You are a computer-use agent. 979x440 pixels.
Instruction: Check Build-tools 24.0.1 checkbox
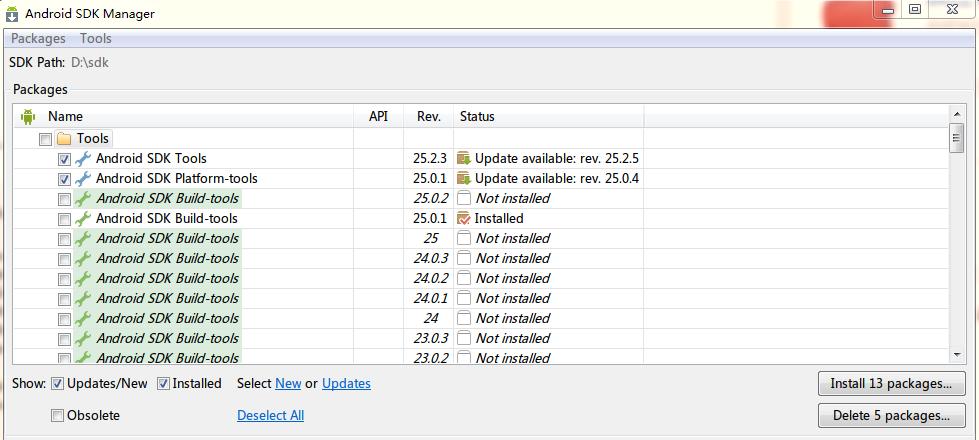[x=64, y=299]
